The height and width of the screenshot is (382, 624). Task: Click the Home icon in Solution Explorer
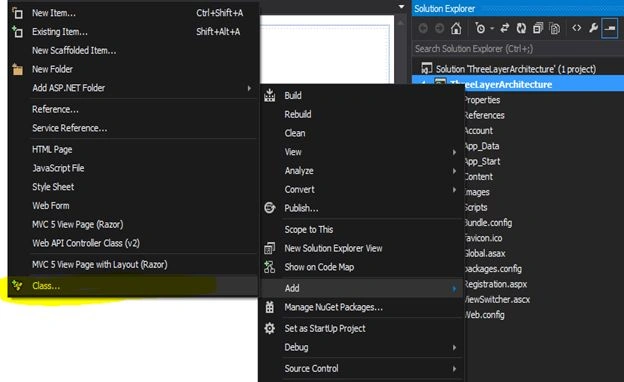[x=456, y=28]
